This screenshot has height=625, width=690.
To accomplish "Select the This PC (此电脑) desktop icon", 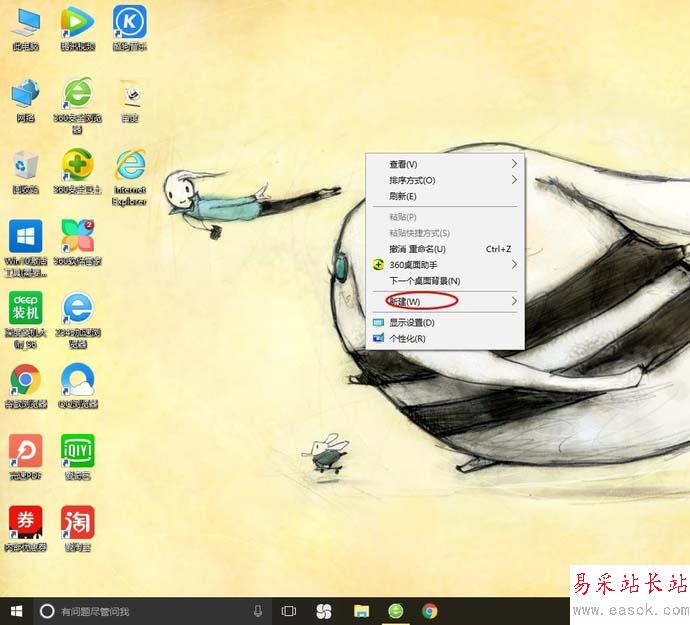I will [26, 28].
